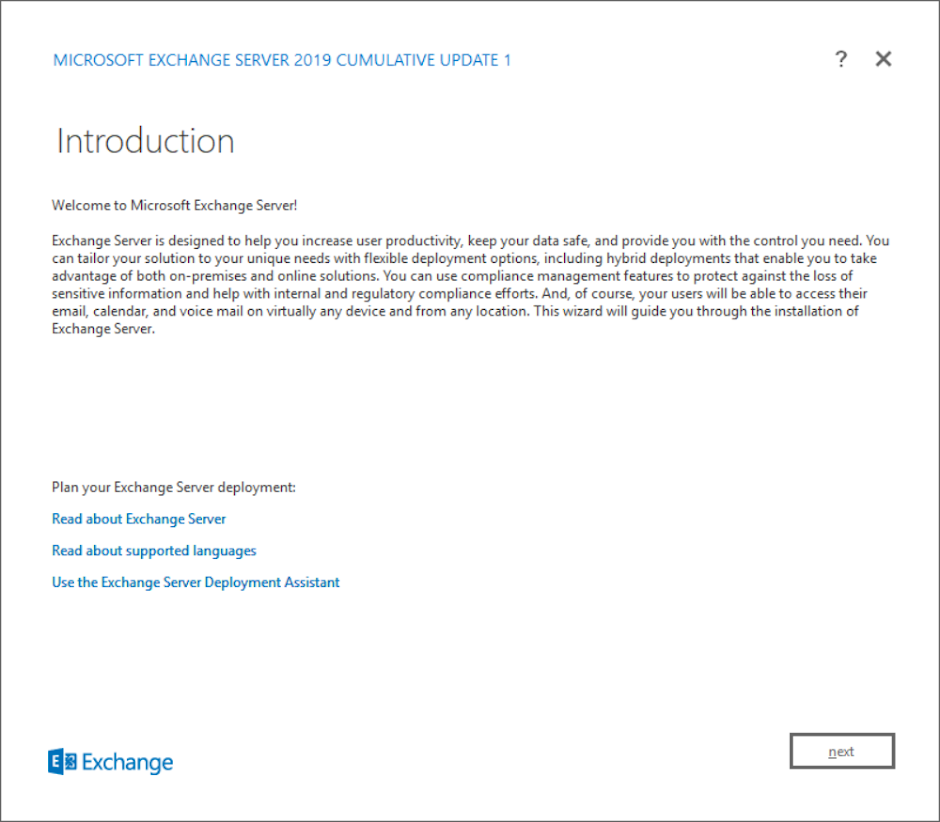Click the Microsoft Exchange Server 2019 Cumulative Update title
940x822 pixels.
pos(282,60)
